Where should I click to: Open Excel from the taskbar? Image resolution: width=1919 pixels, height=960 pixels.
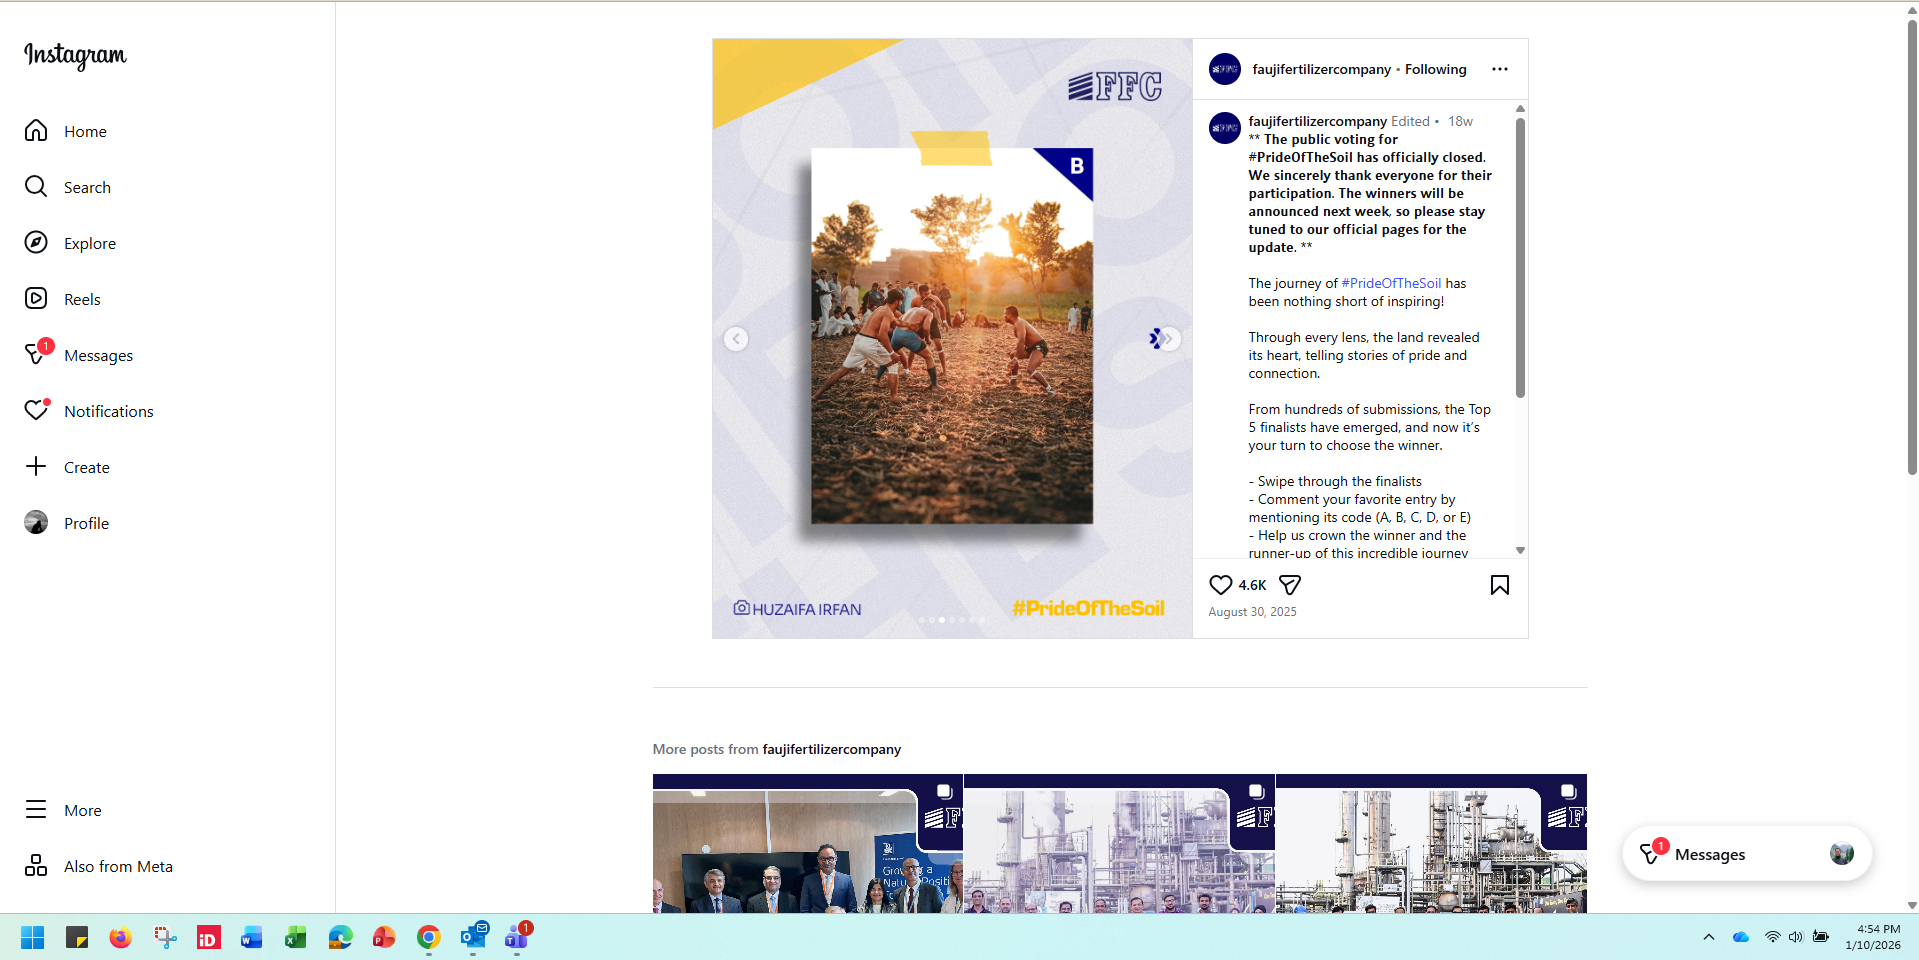click(x=295, y=937)
